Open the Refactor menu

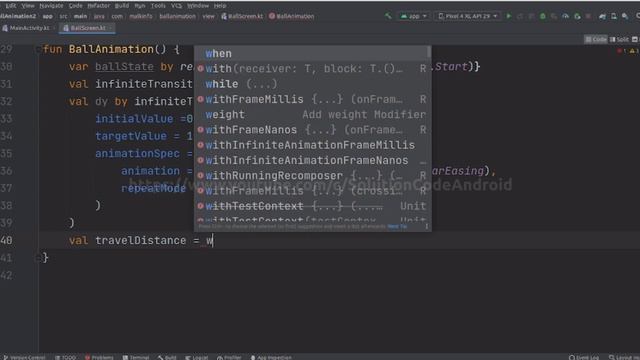pyautogui.click(x=98, y=6)
